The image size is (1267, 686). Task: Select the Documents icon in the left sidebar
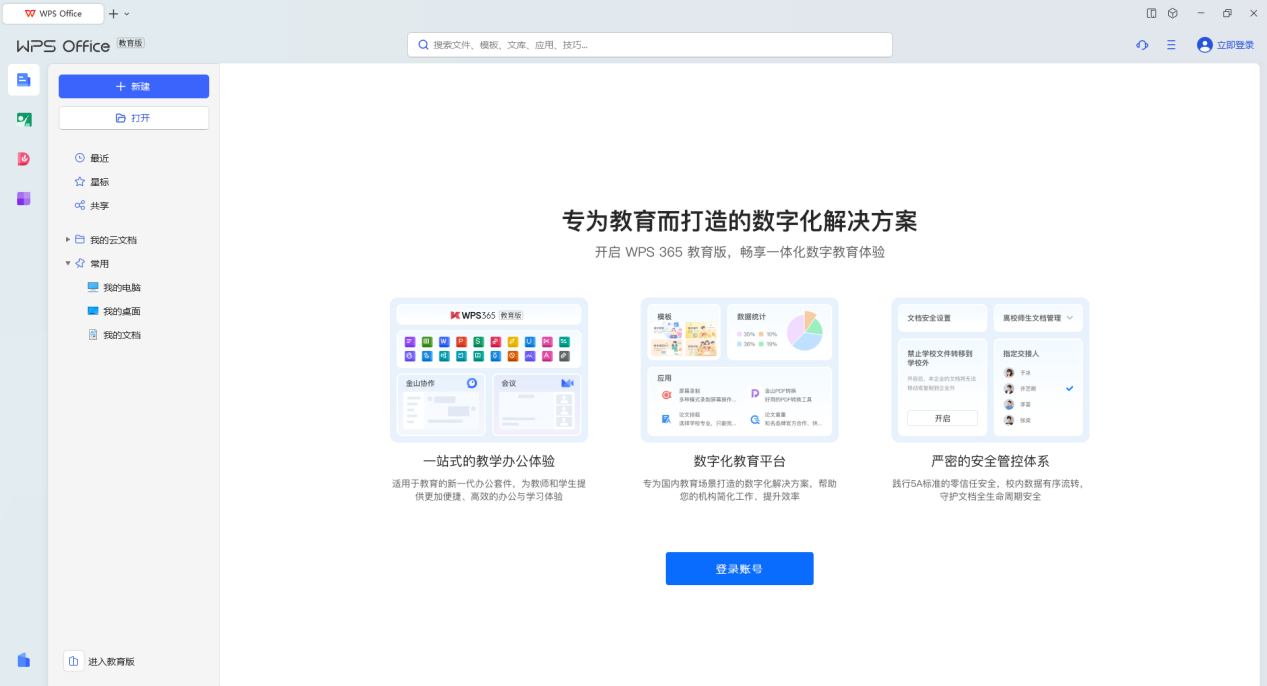[23, 80]
